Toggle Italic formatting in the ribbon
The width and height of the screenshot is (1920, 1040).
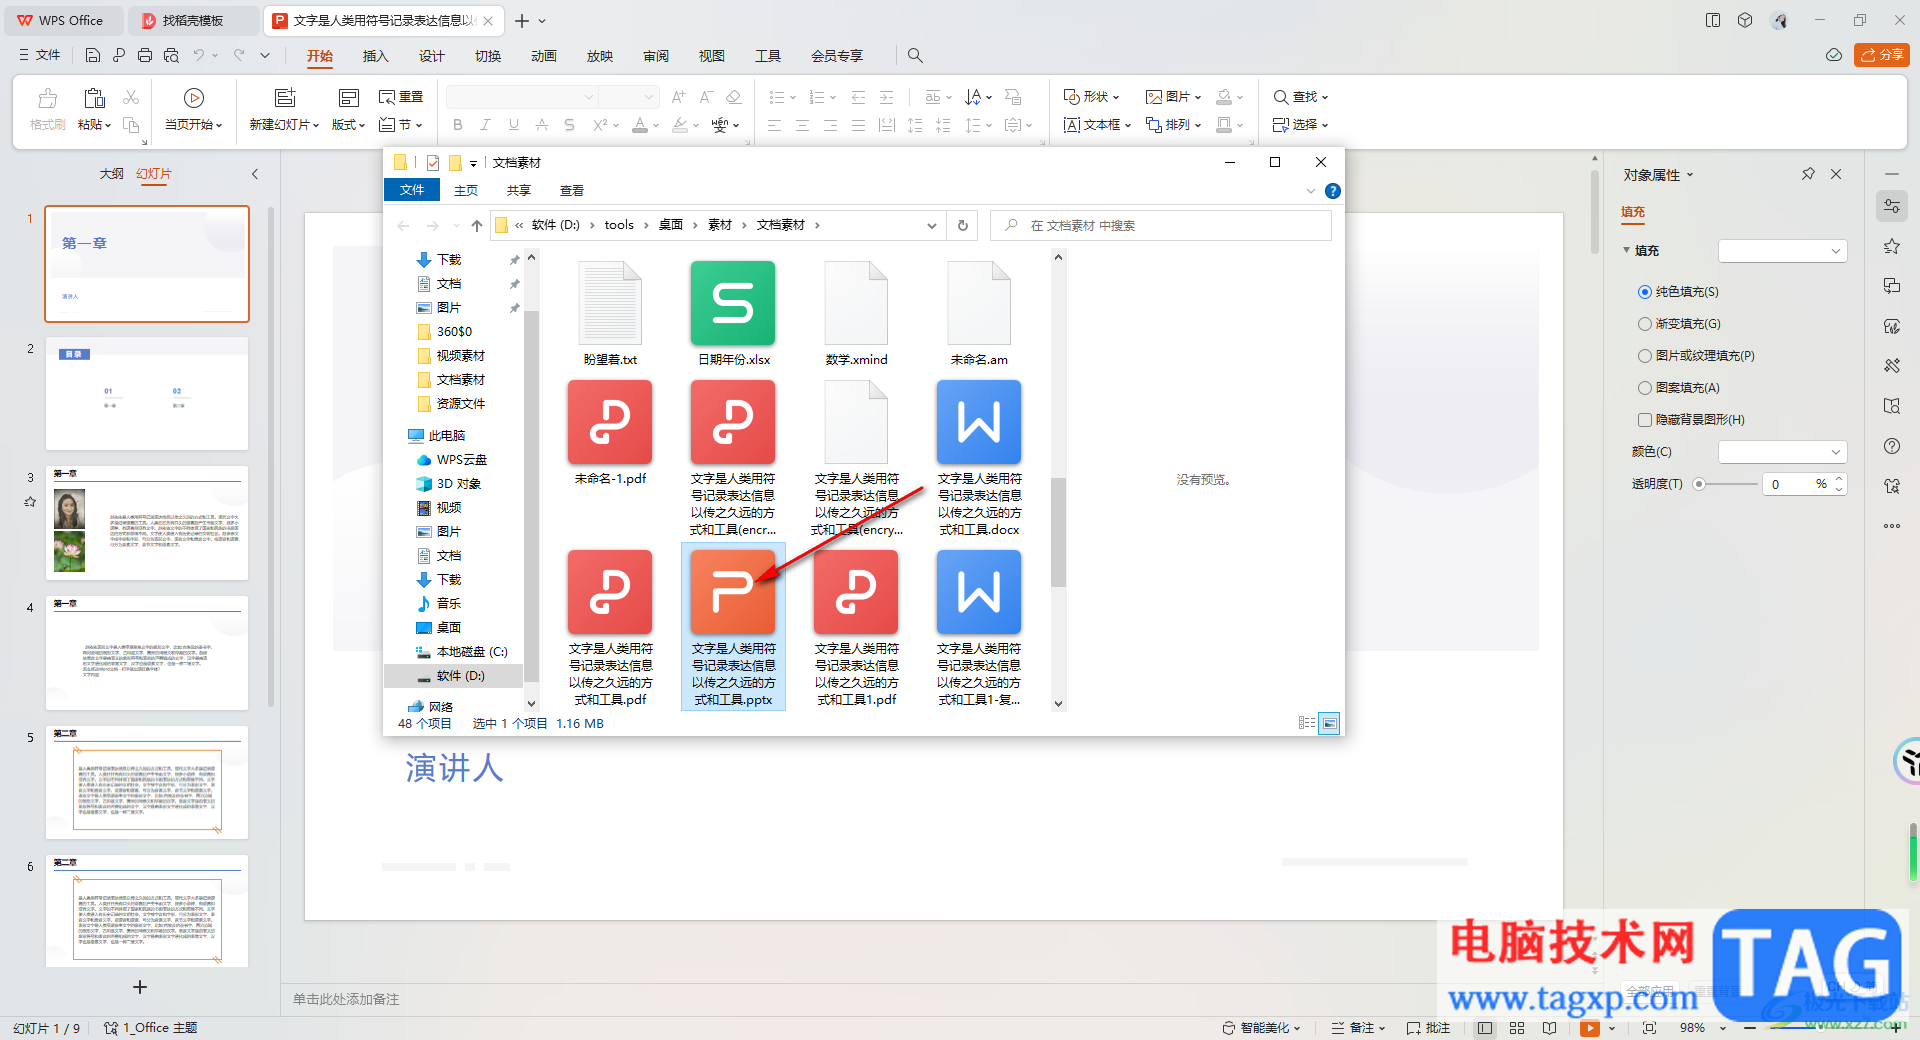click(x=485, y=125)
